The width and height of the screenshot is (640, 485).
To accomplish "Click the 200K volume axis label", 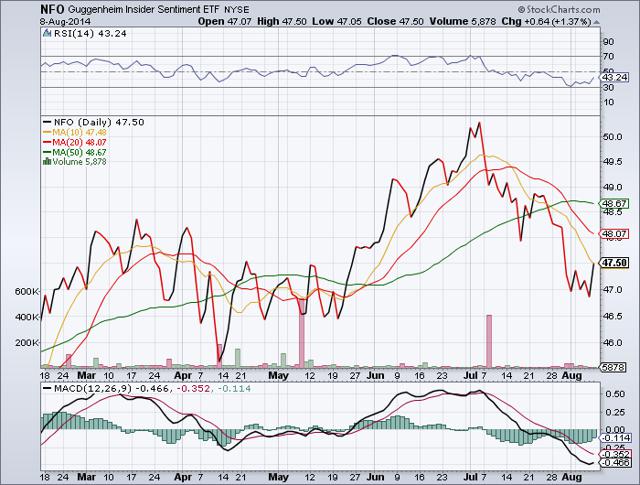I will 27,342.
